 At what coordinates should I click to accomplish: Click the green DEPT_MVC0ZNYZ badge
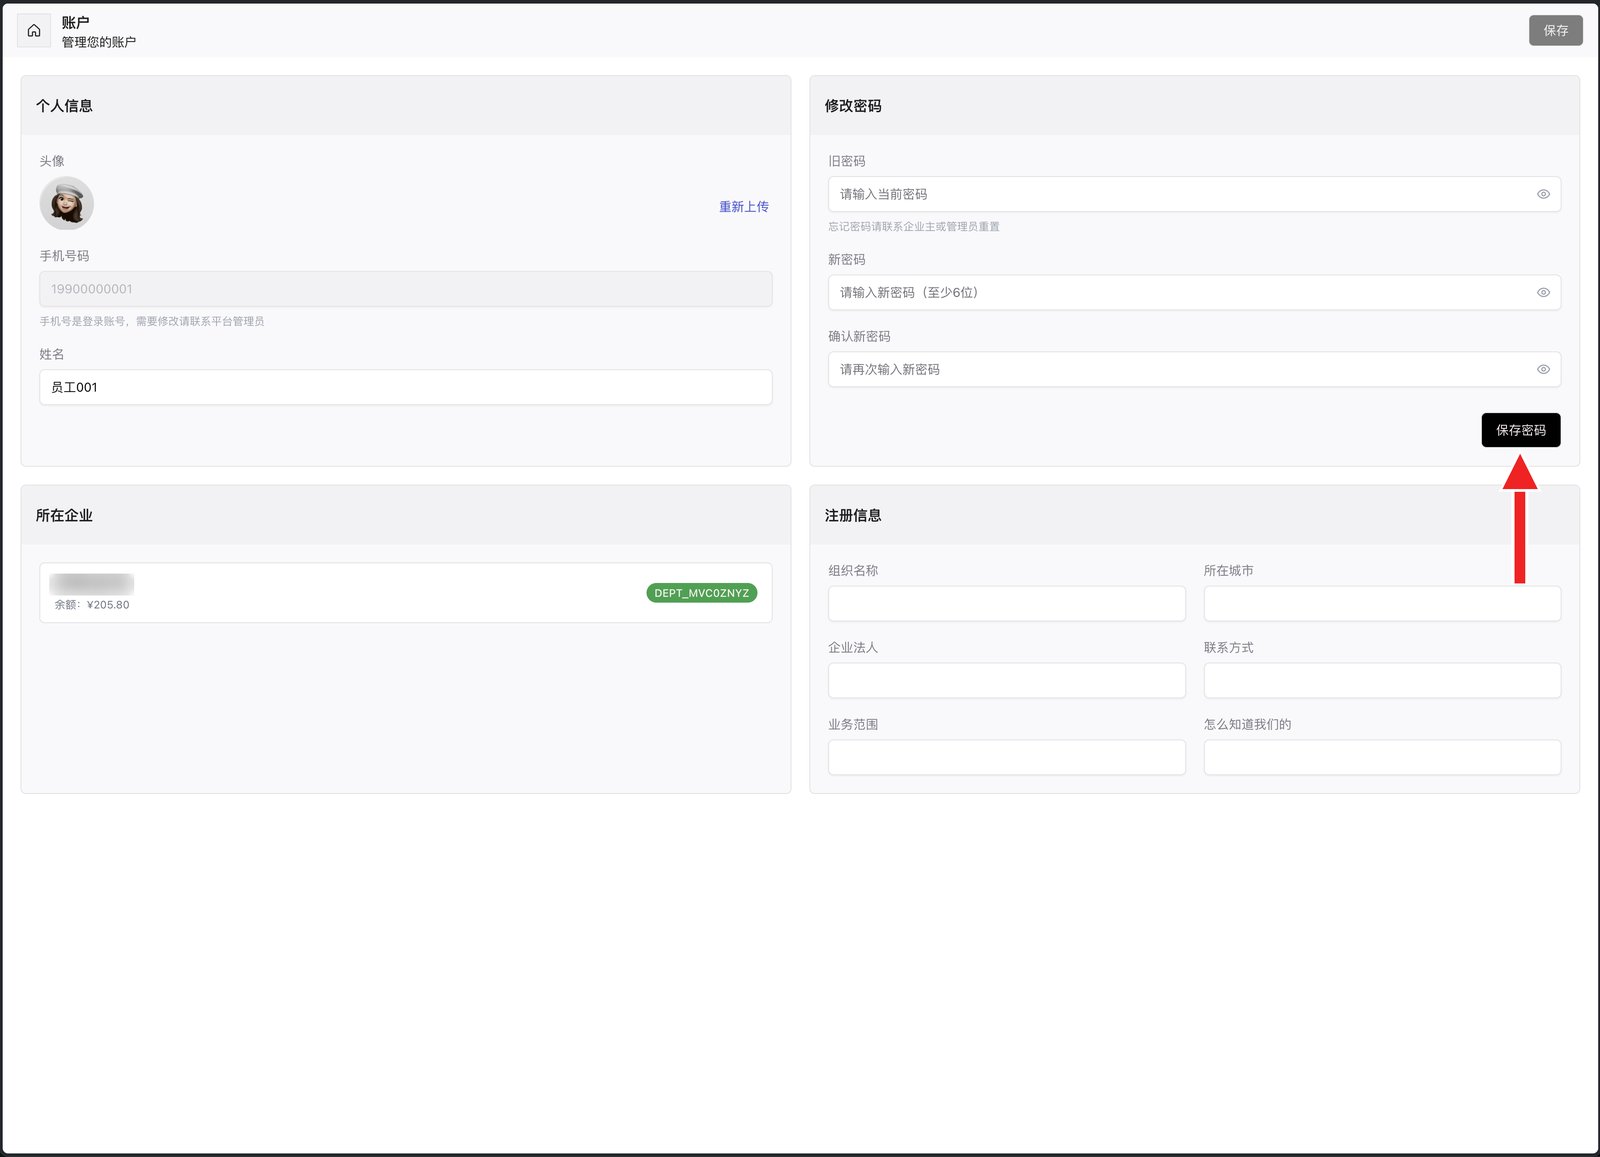click(x=702, y=593)
